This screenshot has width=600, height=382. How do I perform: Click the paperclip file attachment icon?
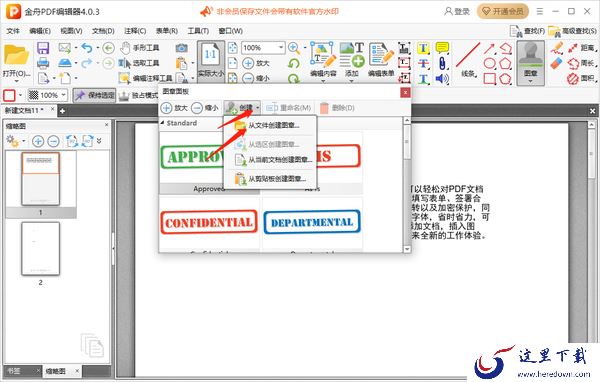[442, 63]
